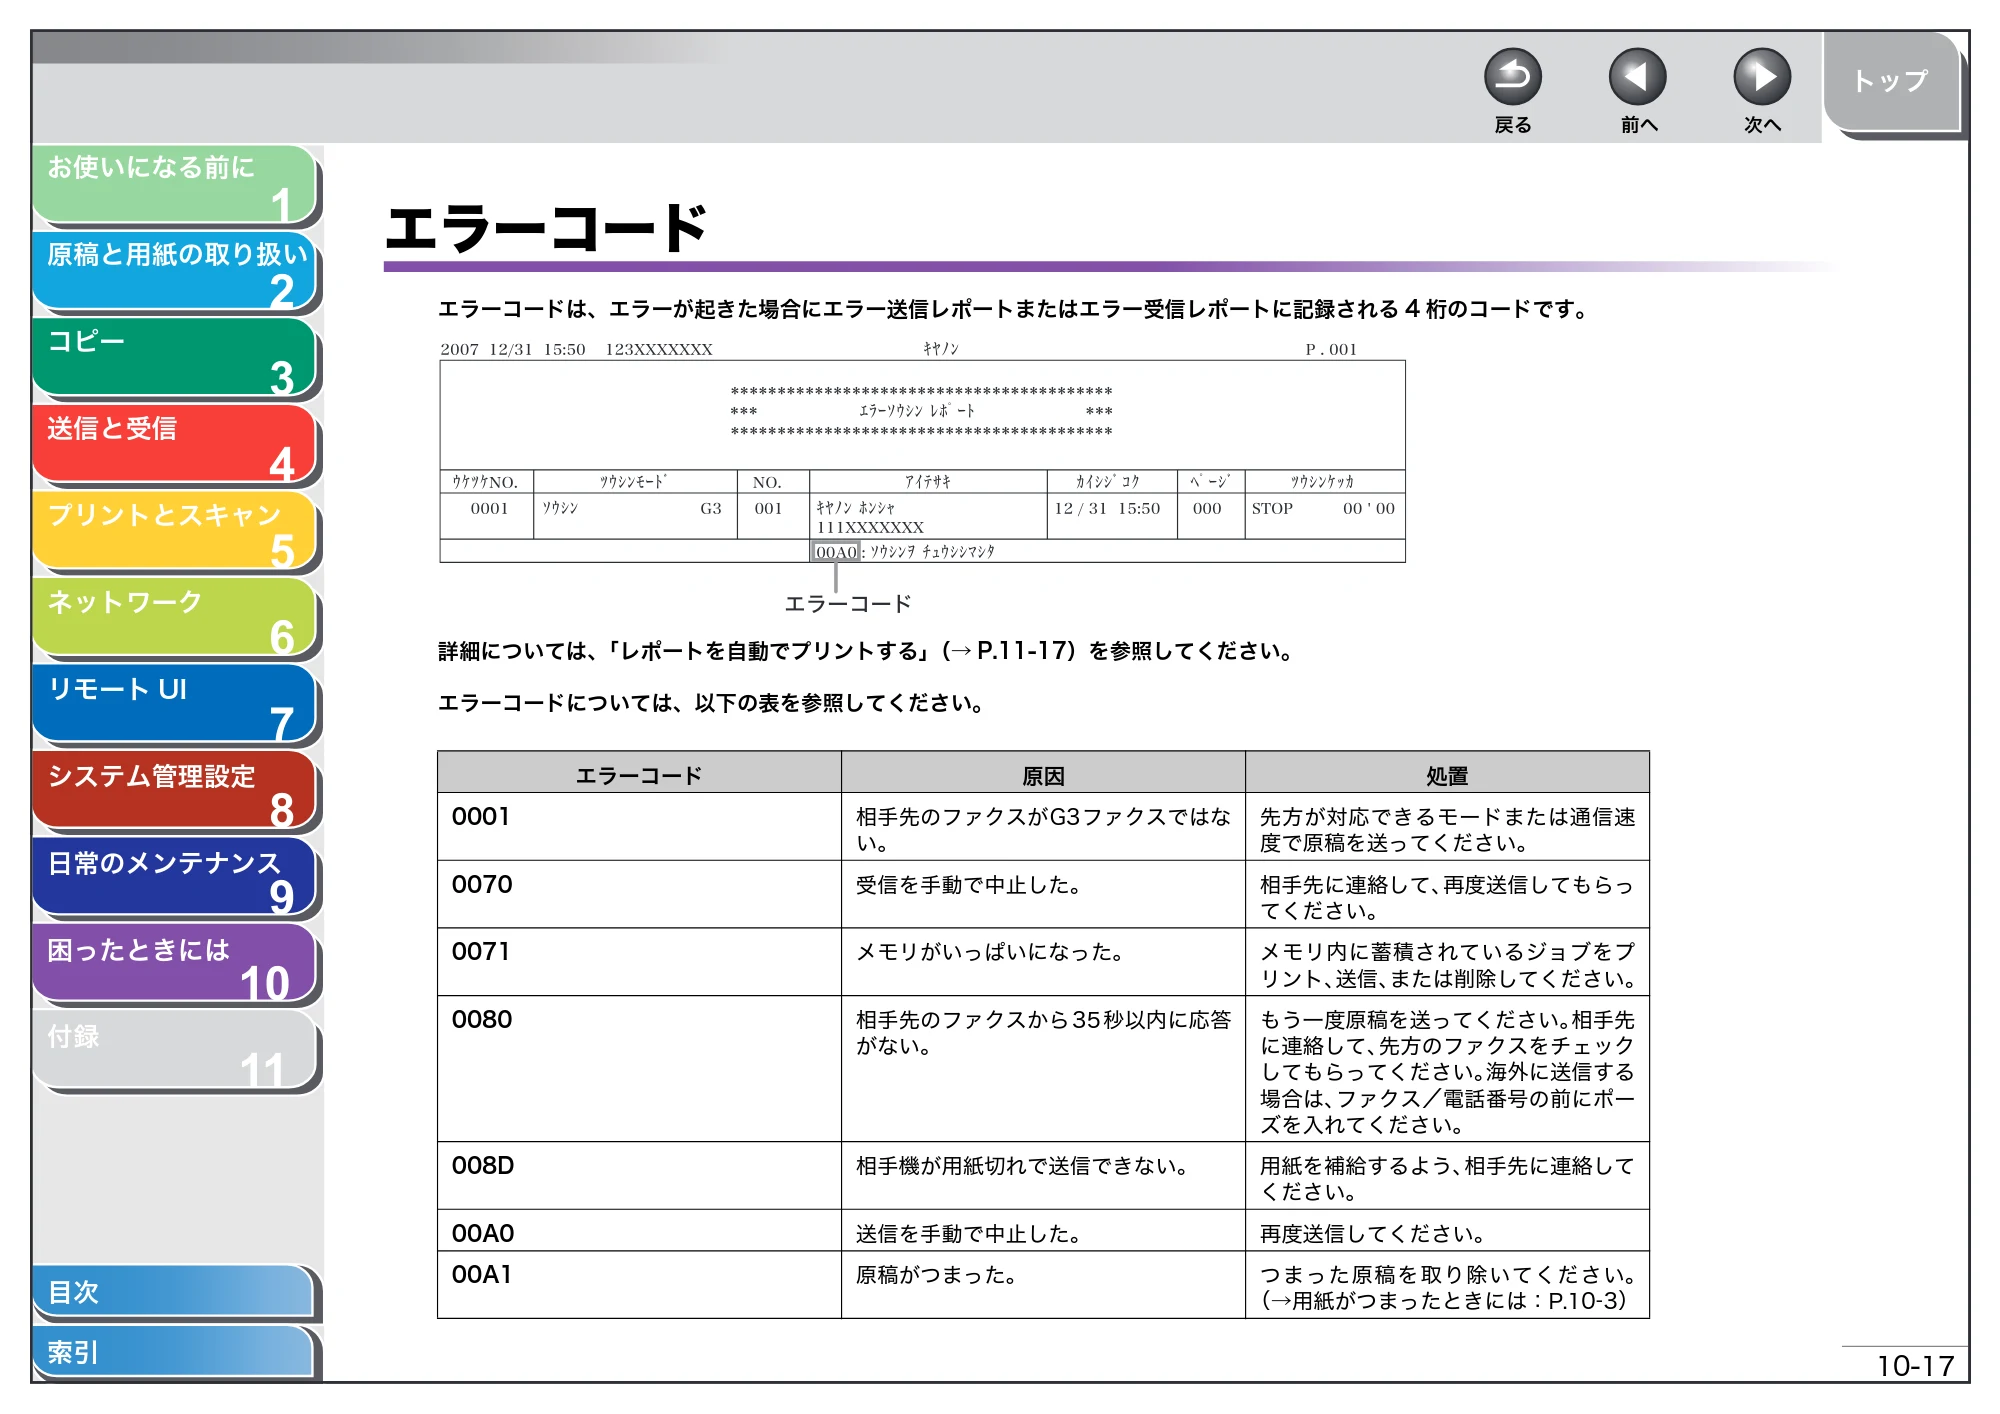Open the 索引 (index) button
Image resolution: width=2000 pixels, height=1414 pixels.
pos(175,1352)
